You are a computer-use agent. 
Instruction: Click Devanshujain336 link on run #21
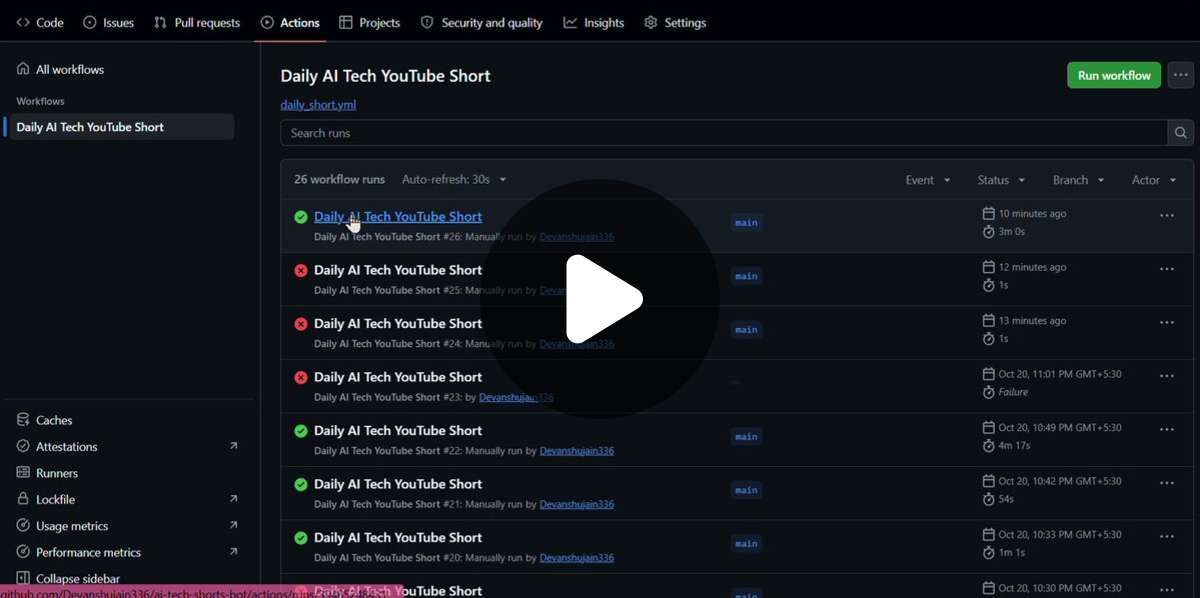577,504
